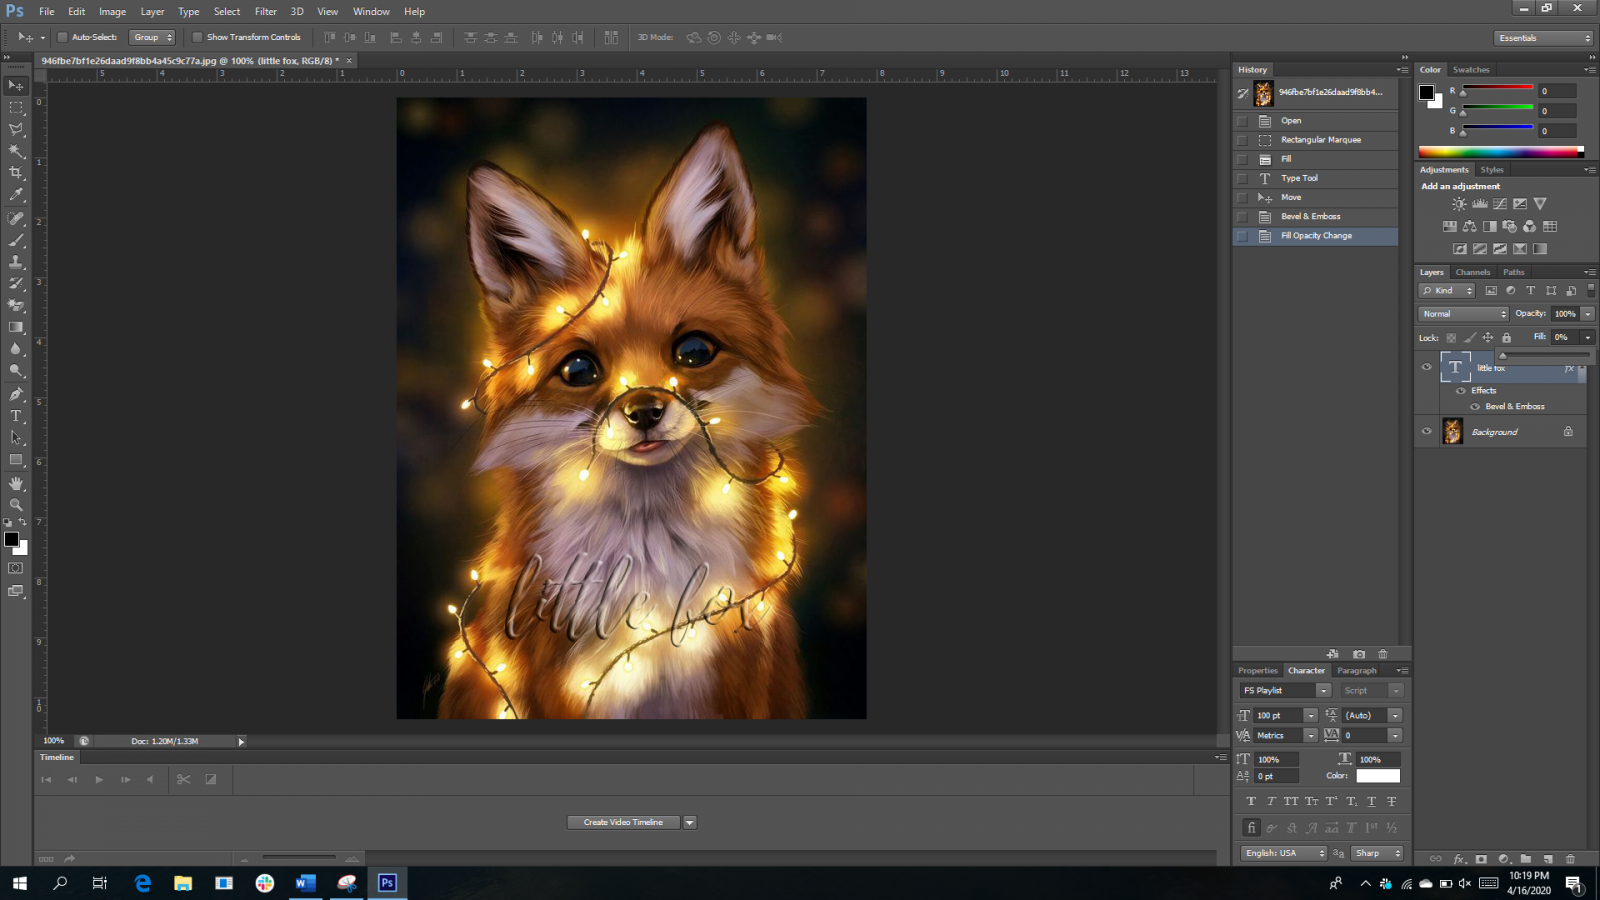Select the Horizontal Type tool
Viewport: 1600px width, 900px height.
point(16,416)
